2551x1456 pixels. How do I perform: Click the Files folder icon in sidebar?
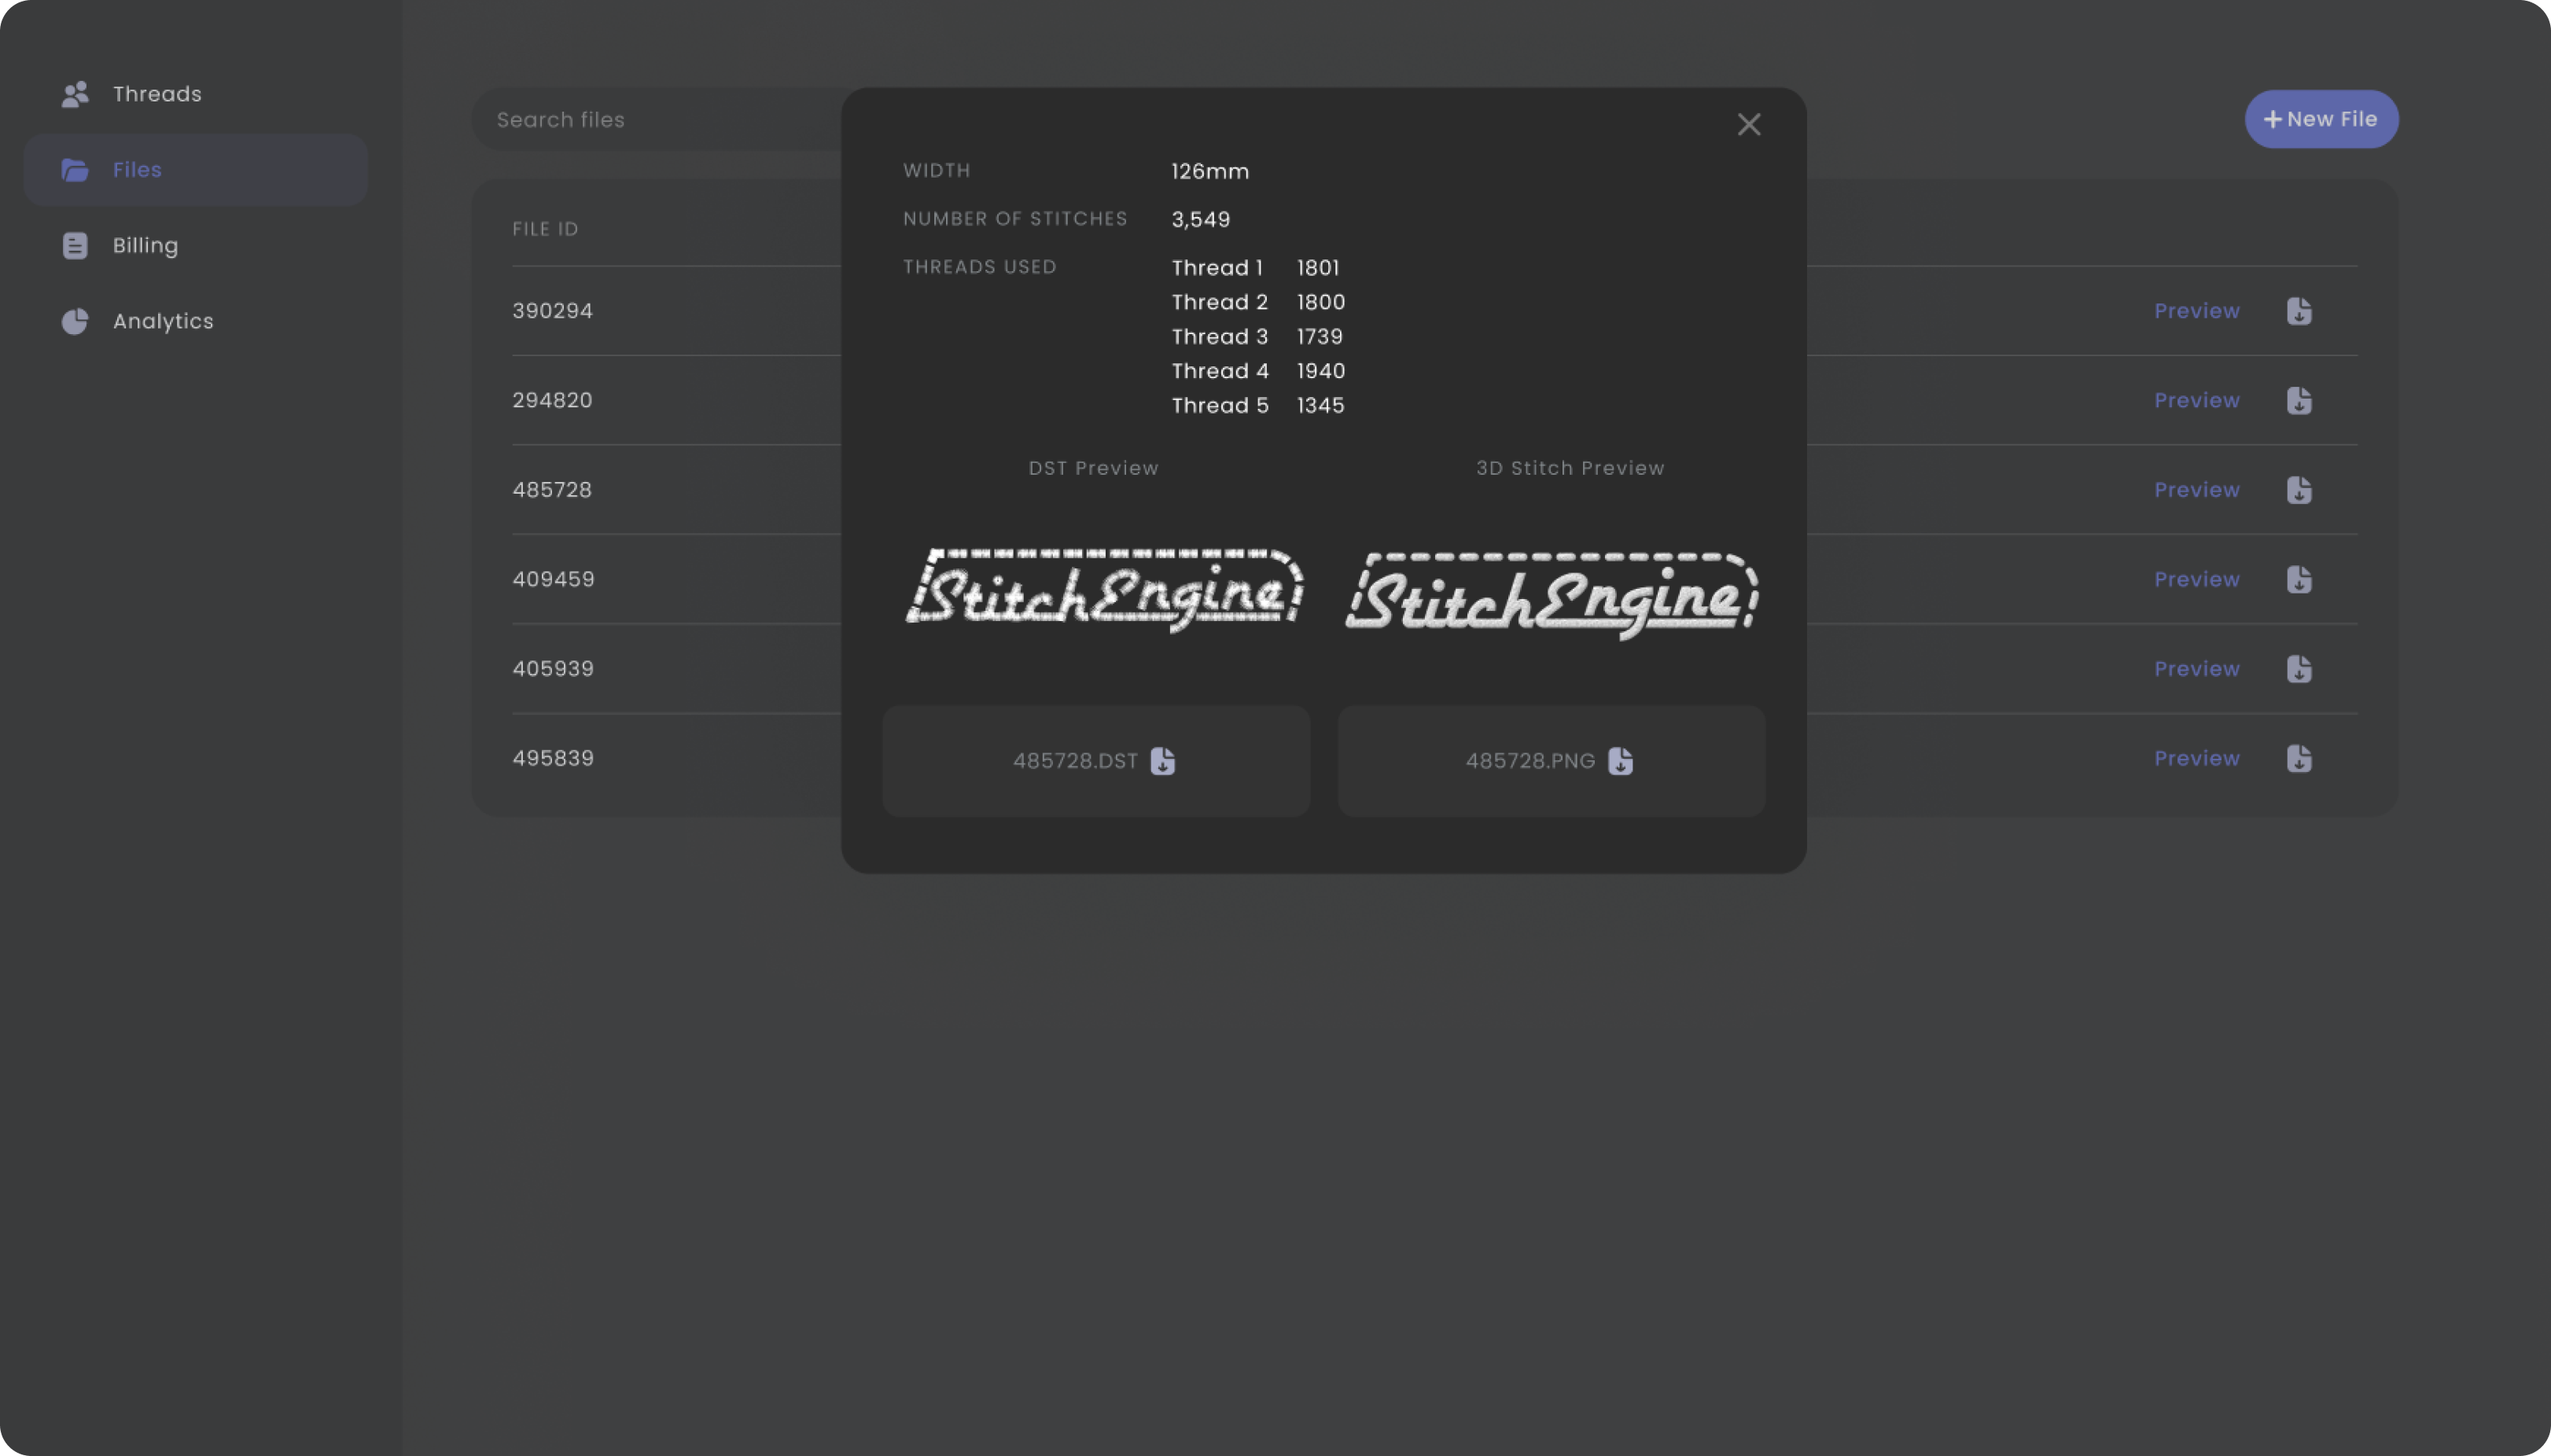[75, 170]
